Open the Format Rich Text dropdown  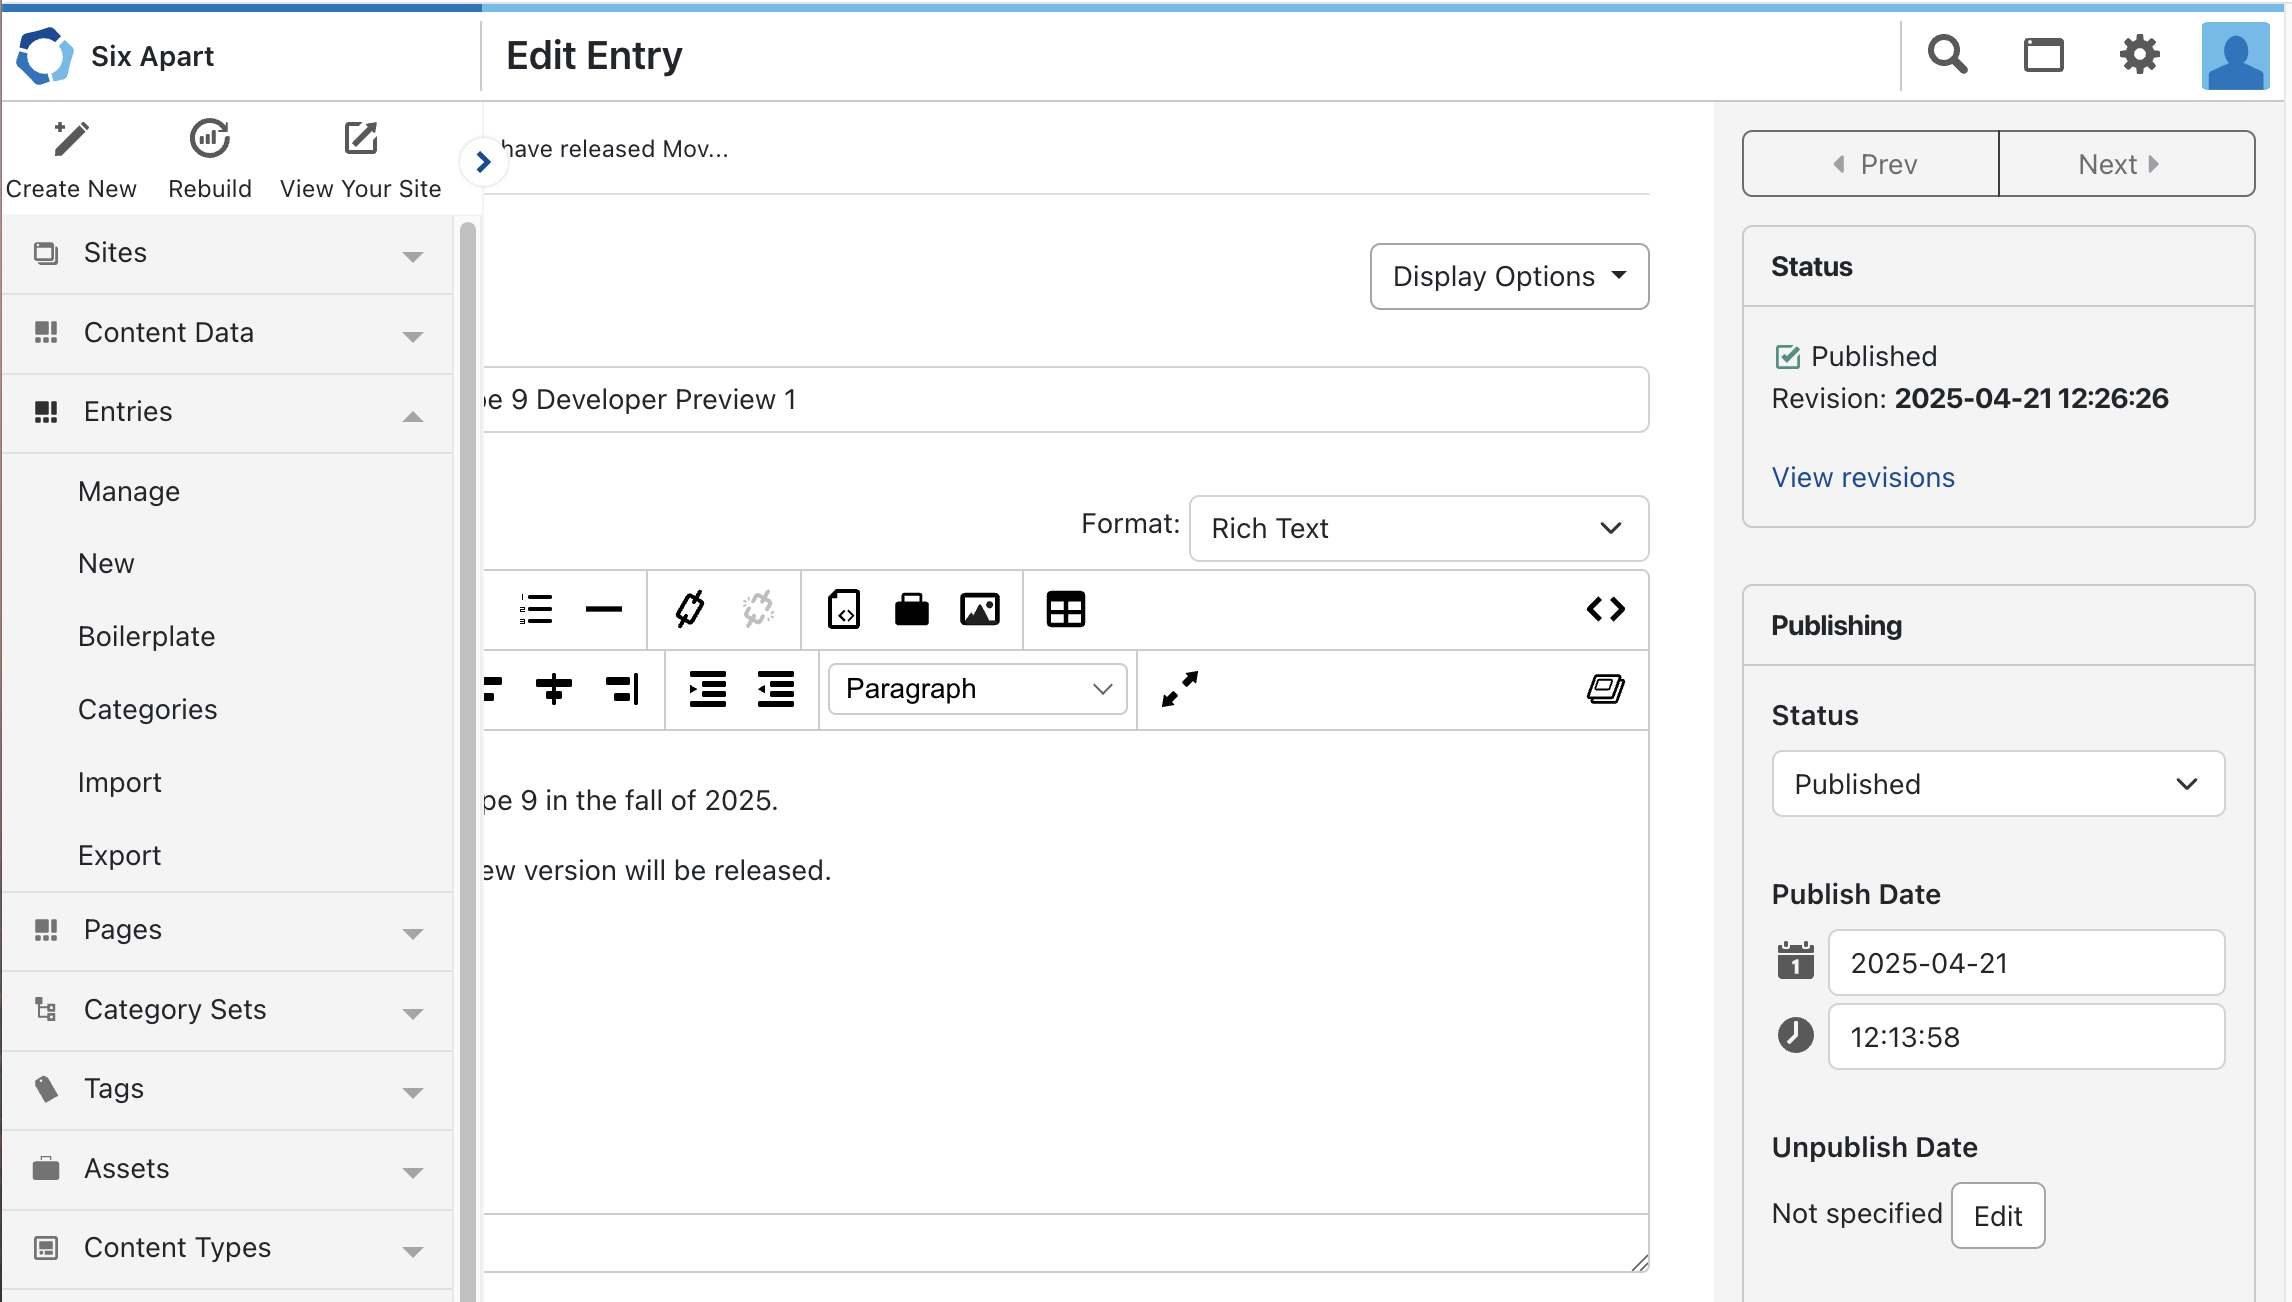(1417, 528)
